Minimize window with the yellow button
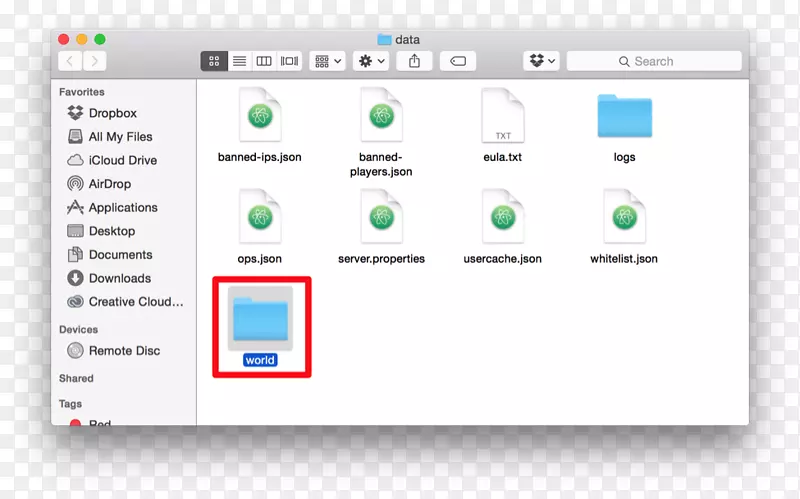This screenshot has width=800, height=499. point(82,39)
